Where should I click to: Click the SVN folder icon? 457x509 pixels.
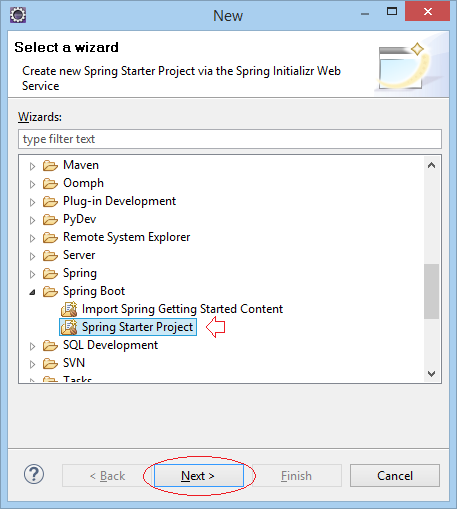click(x=50, y=363)
